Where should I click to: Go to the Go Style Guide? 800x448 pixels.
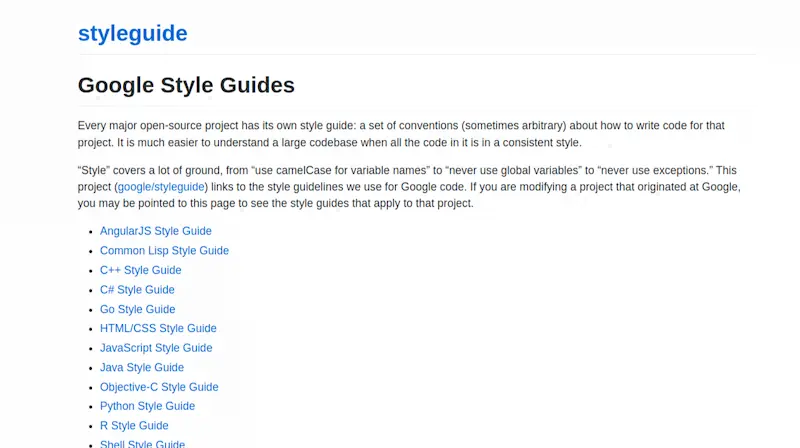137,309
